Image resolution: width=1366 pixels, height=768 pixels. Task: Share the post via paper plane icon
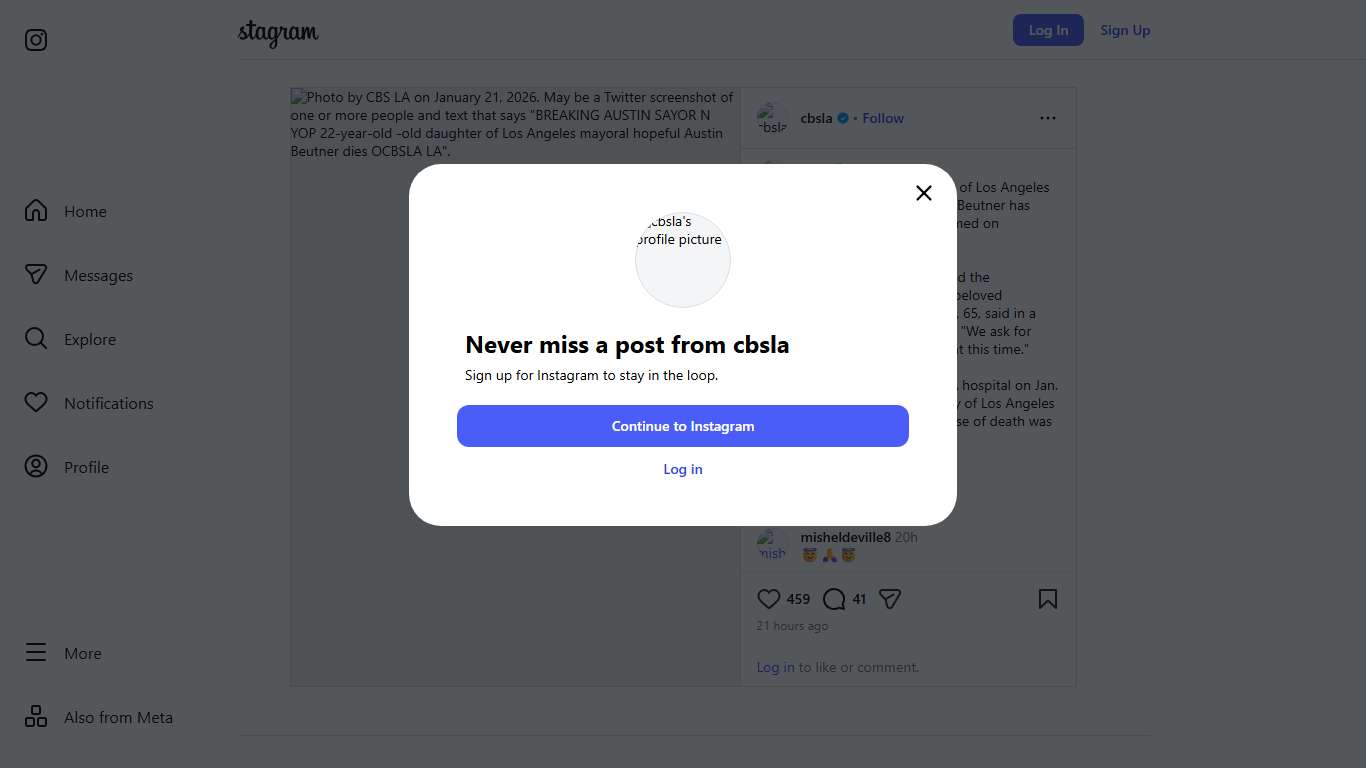pyautogui.click(x=890, y=599)
